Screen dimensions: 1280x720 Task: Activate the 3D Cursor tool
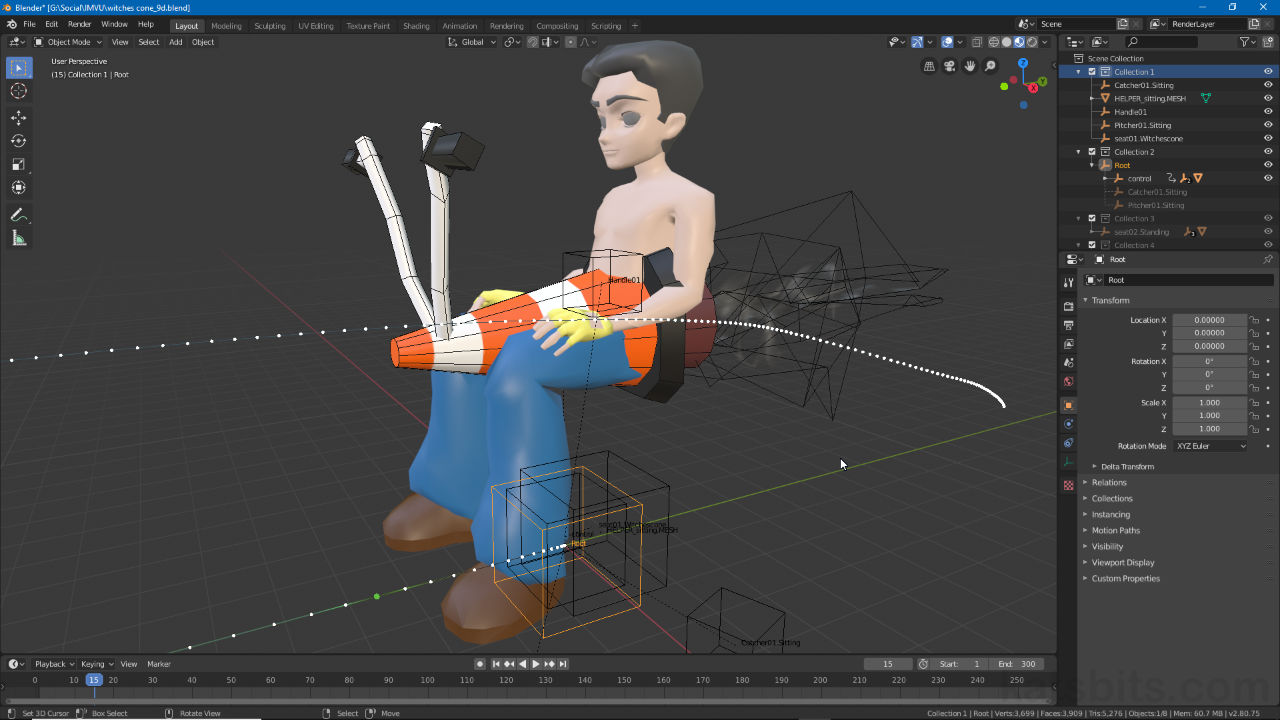[x=18, y=91]
